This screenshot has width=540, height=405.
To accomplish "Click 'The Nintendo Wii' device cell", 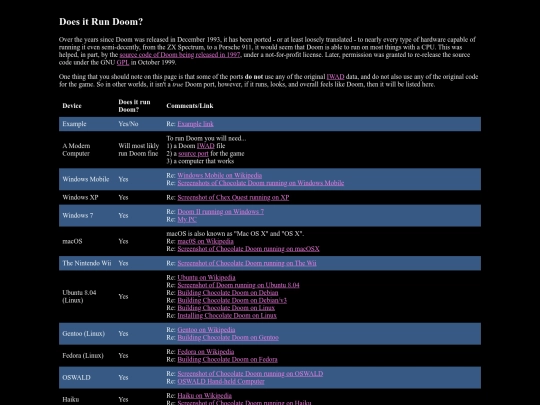I will click(x=87, y=263).
